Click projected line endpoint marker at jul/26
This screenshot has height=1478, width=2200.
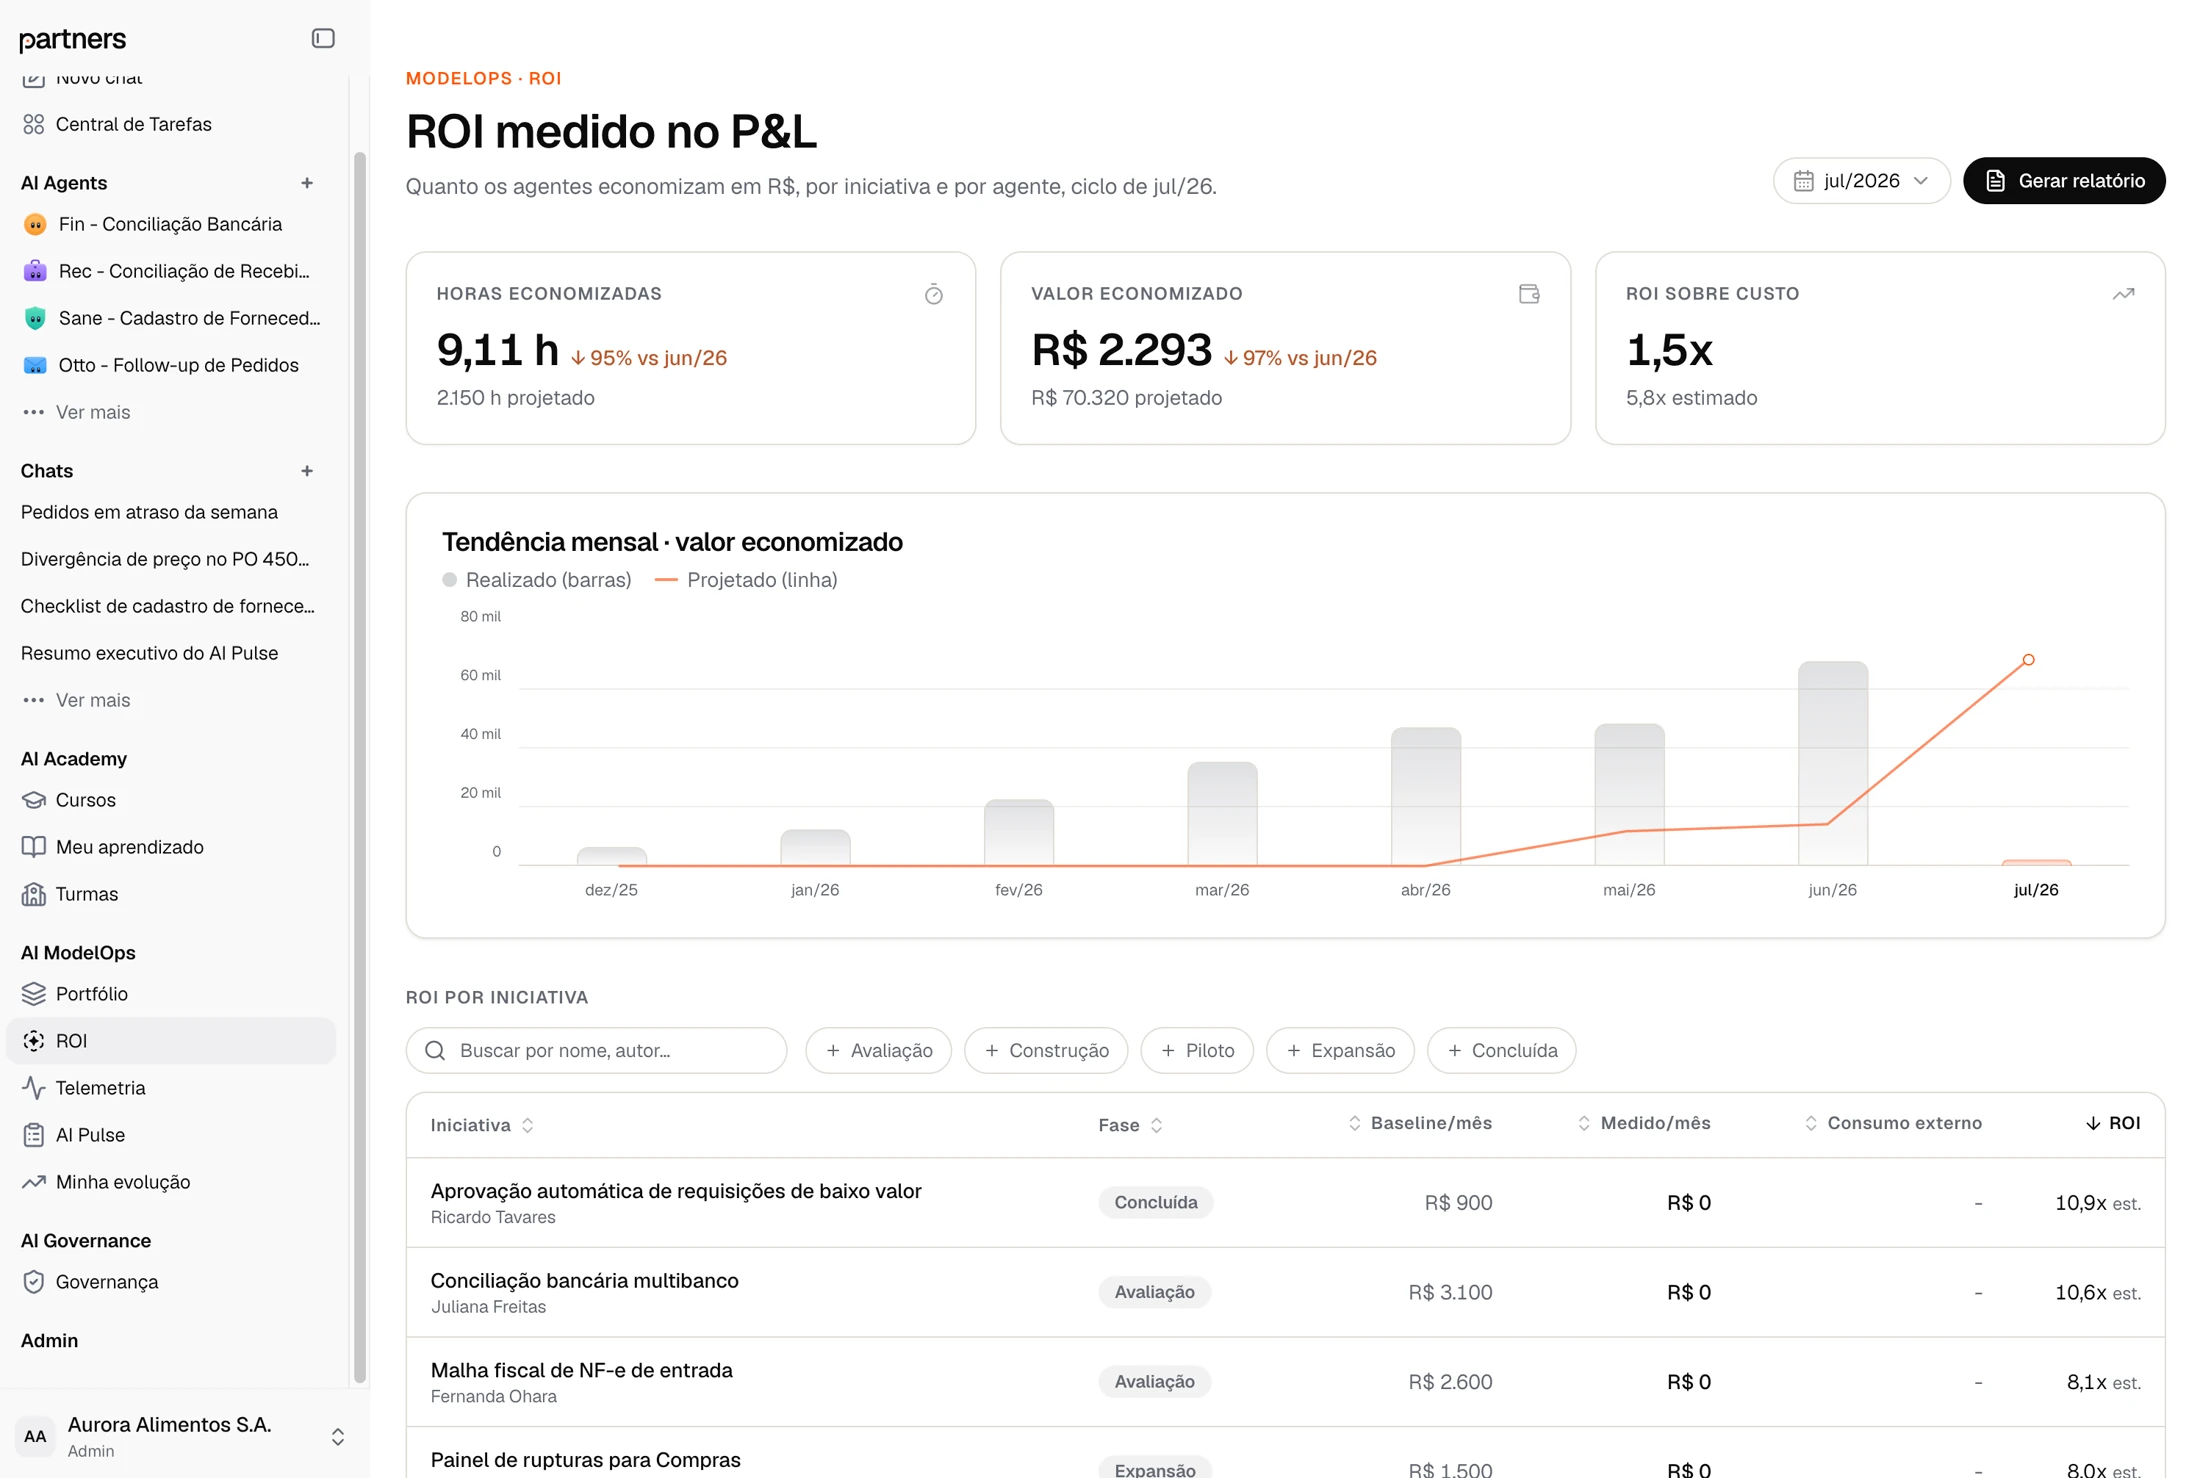(x=2028, y=660)
